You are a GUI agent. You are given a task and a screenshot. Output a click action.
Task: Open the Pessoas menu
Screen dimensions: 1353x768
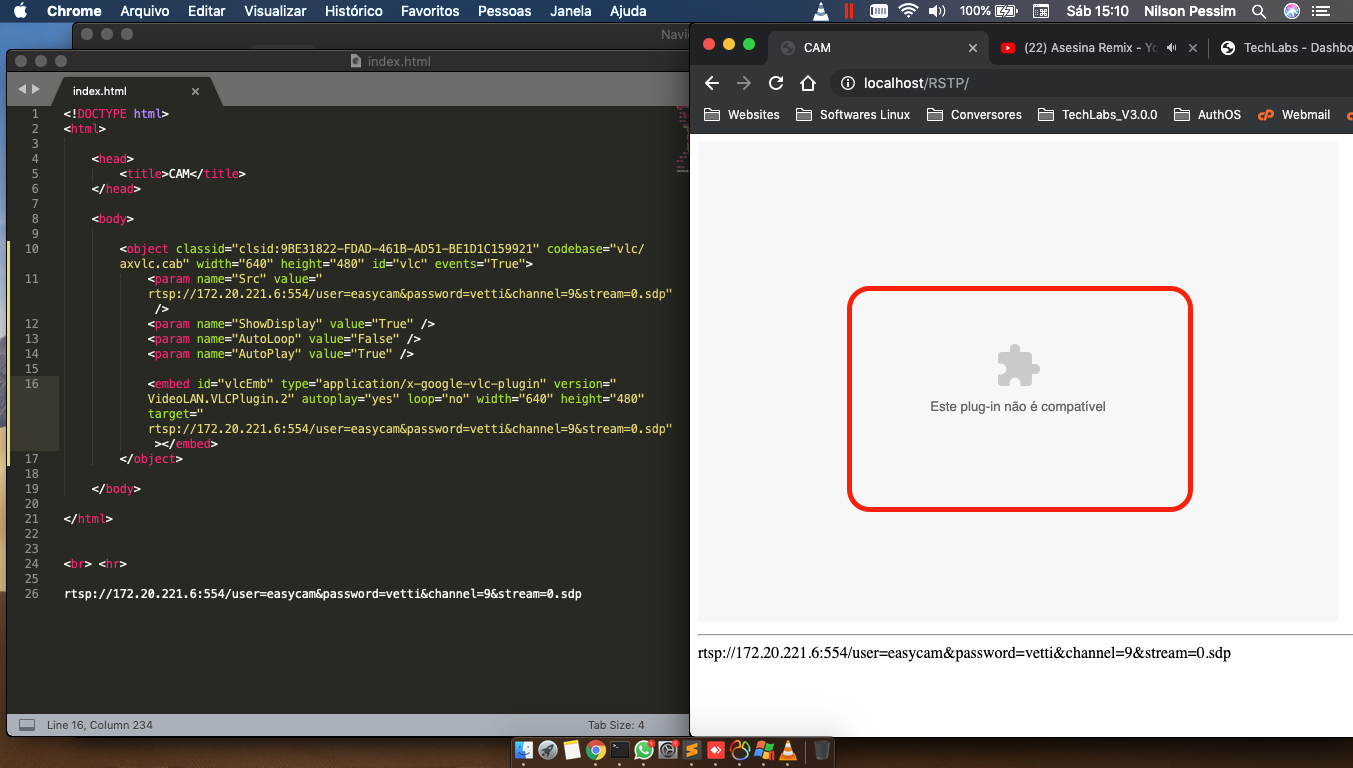(505, 11)
